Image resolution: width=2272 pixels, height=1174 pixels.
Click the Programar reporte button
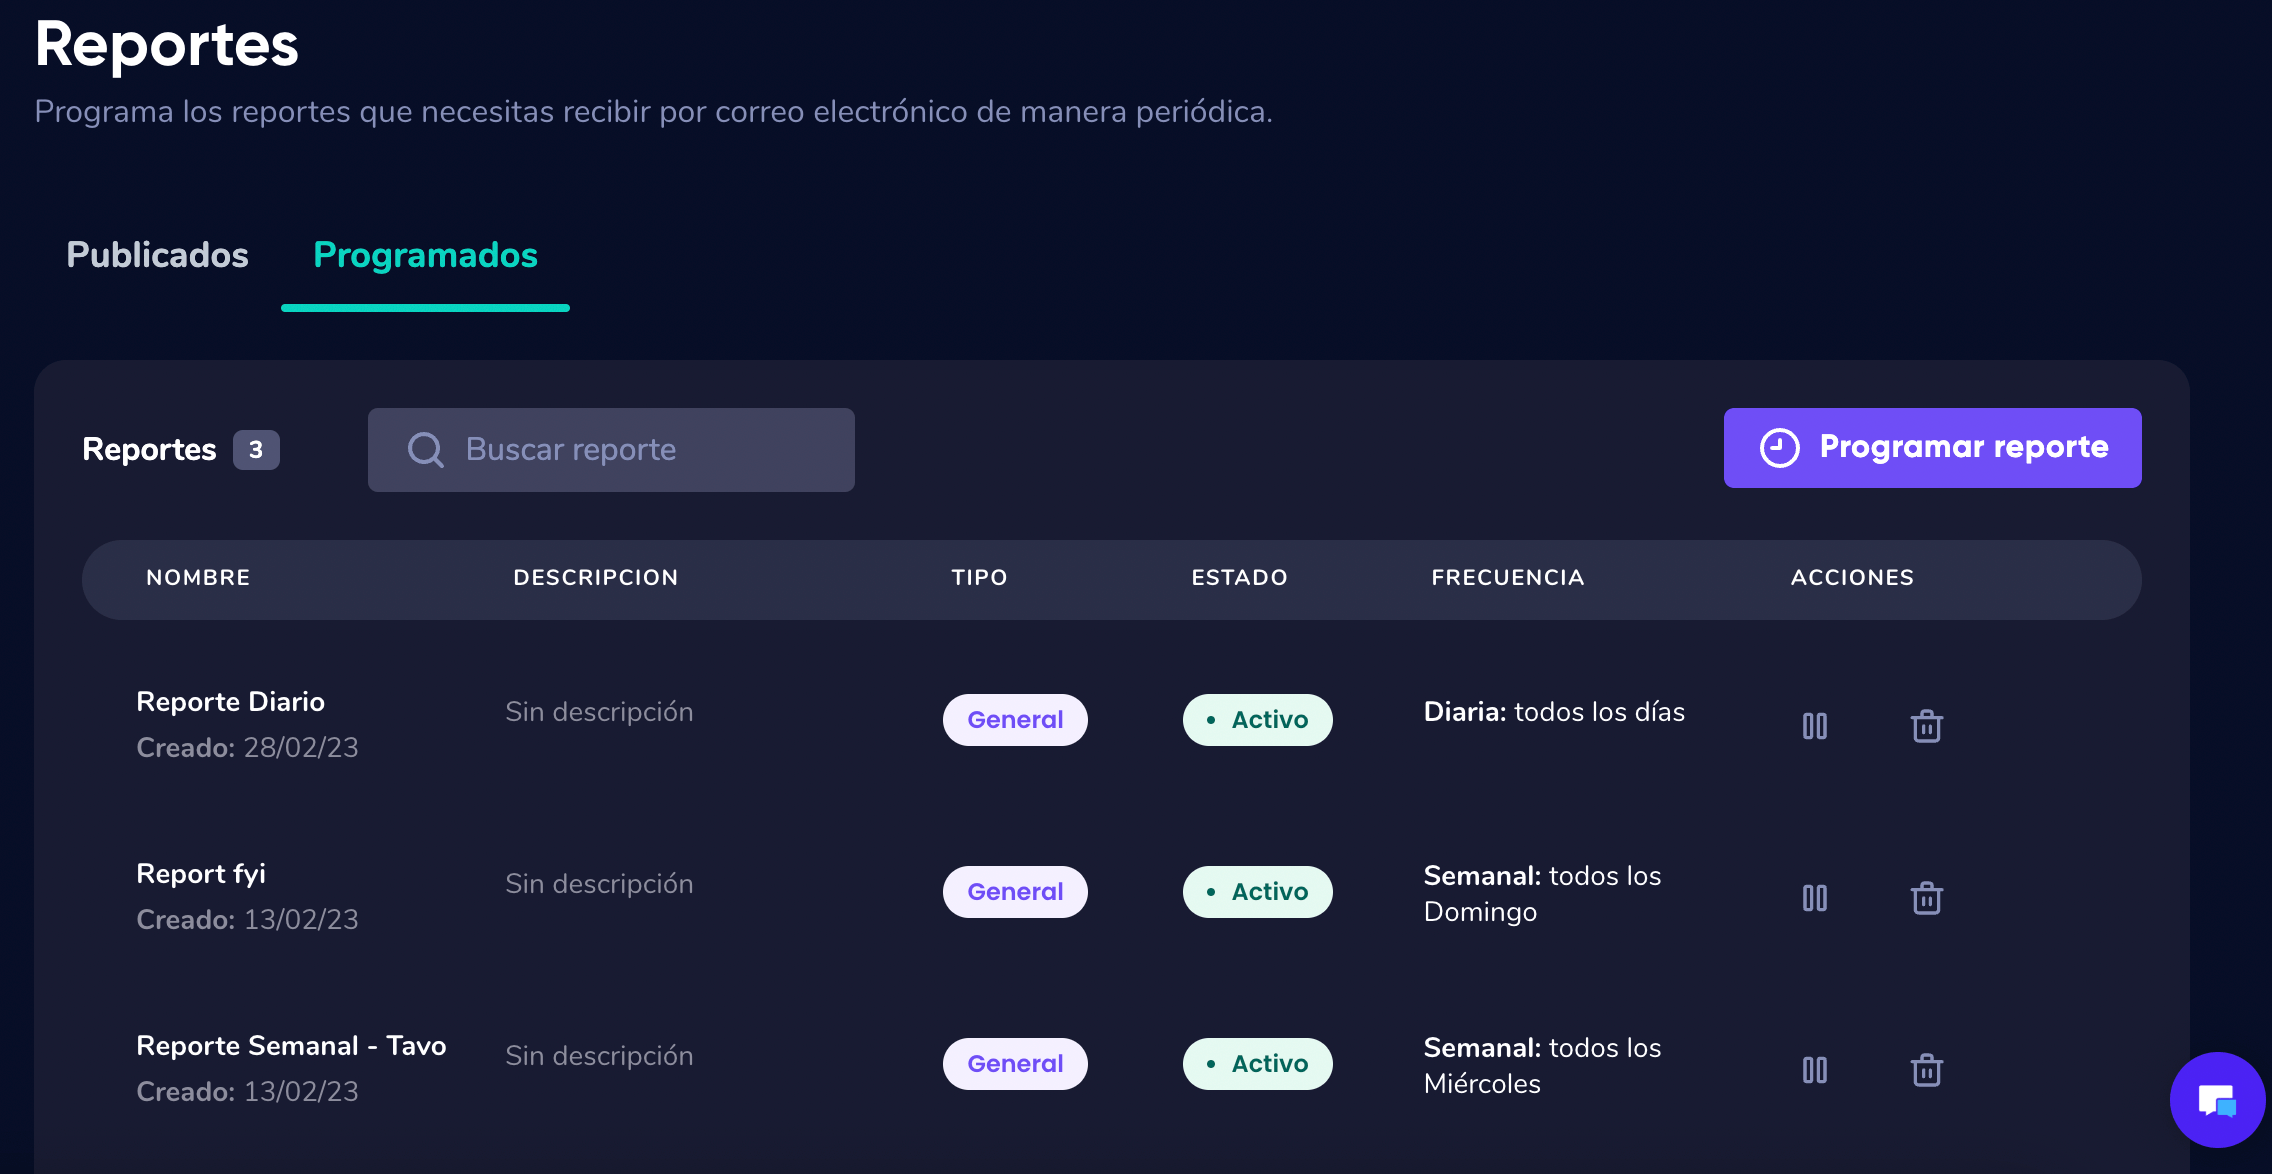tap(1932, 448)
